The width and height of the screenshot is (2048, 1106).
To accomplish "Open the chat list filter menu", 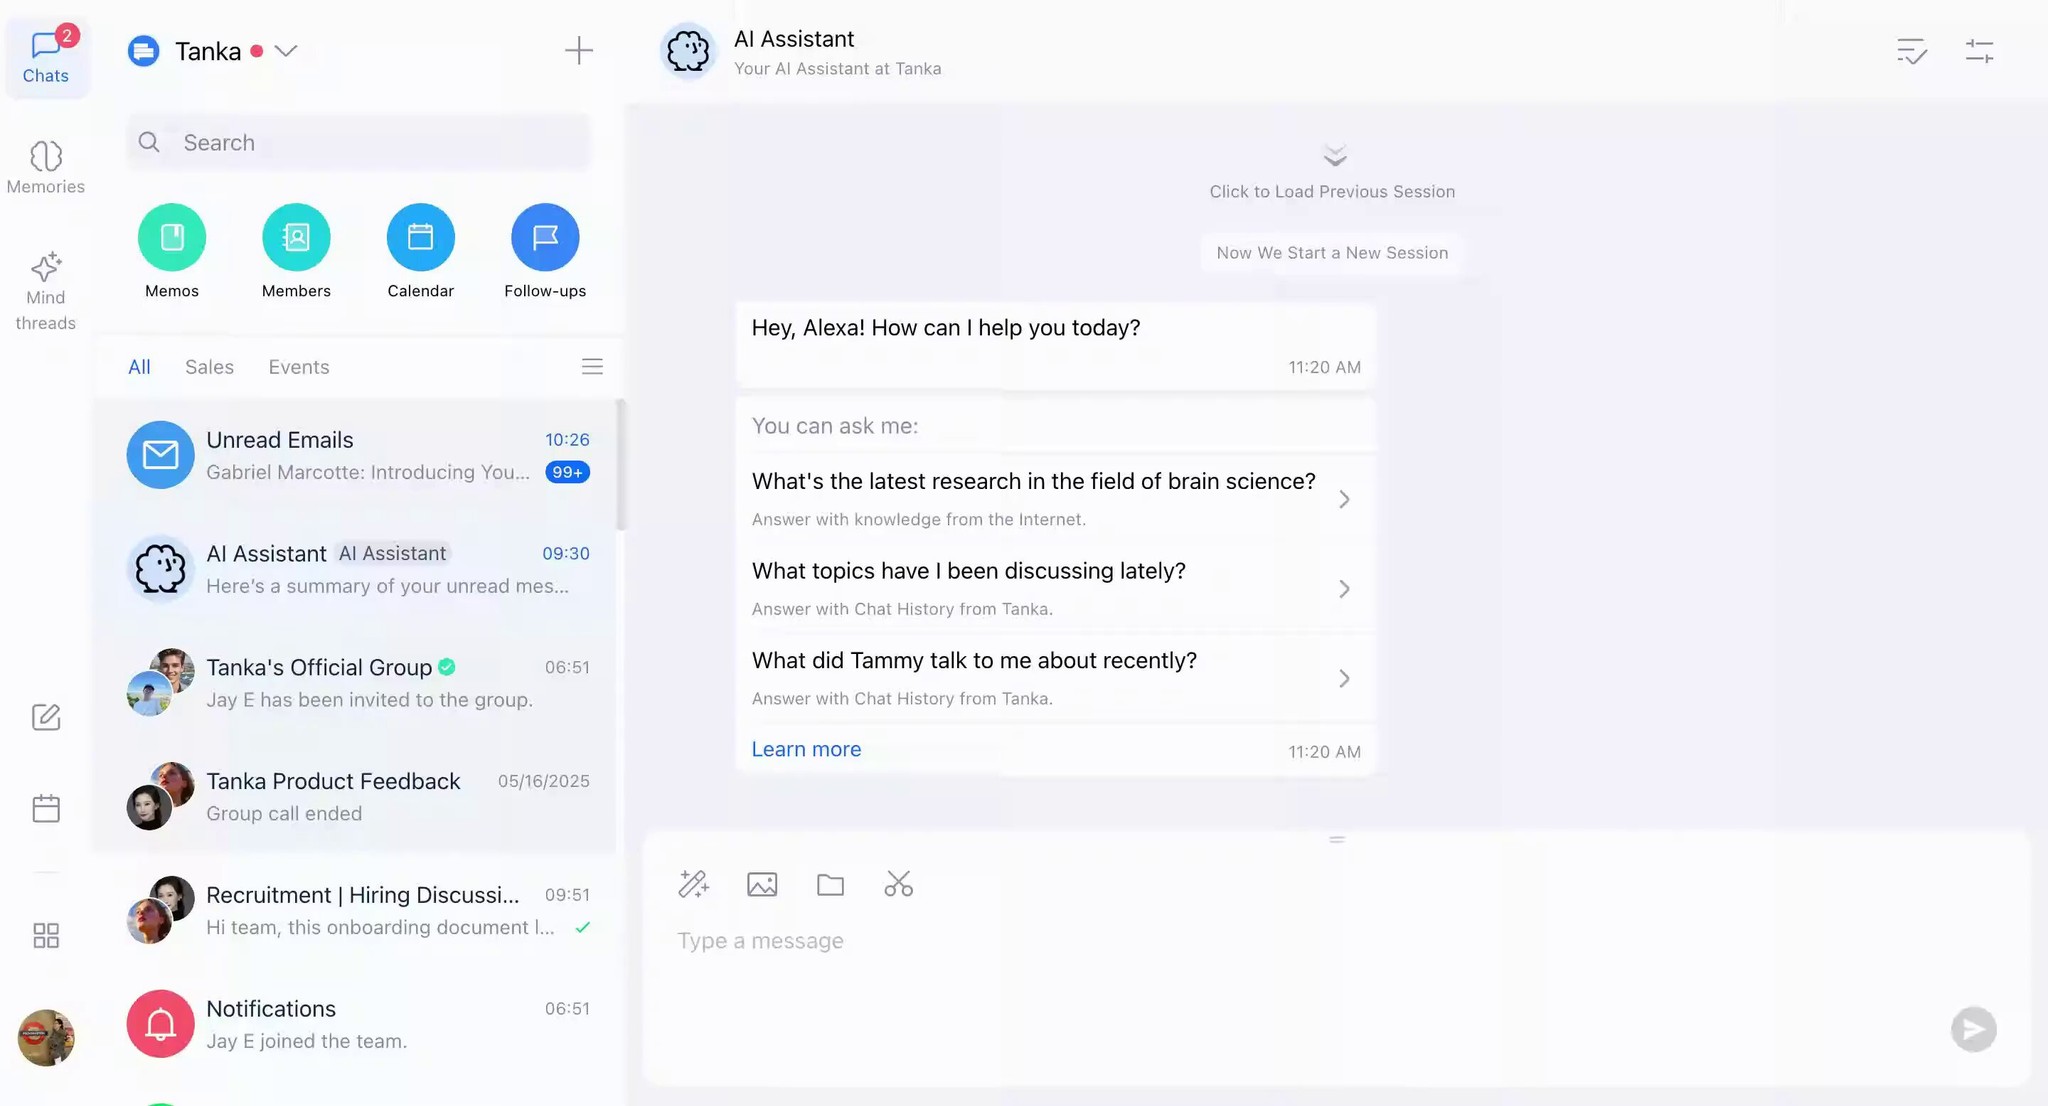I will pyautogui.click(x=592, y=367).
